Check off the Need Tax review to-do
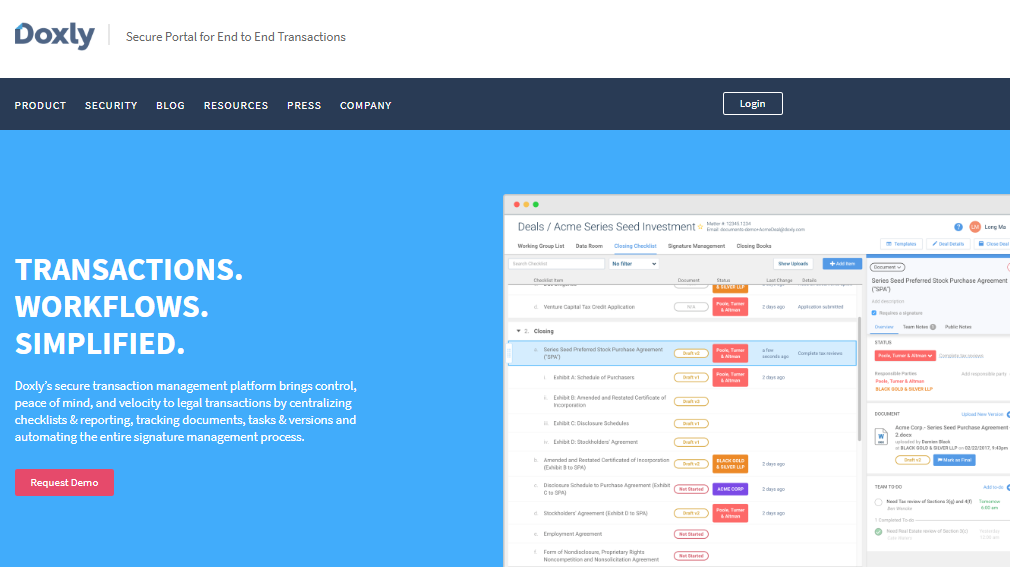 click(x=878, y=502)
